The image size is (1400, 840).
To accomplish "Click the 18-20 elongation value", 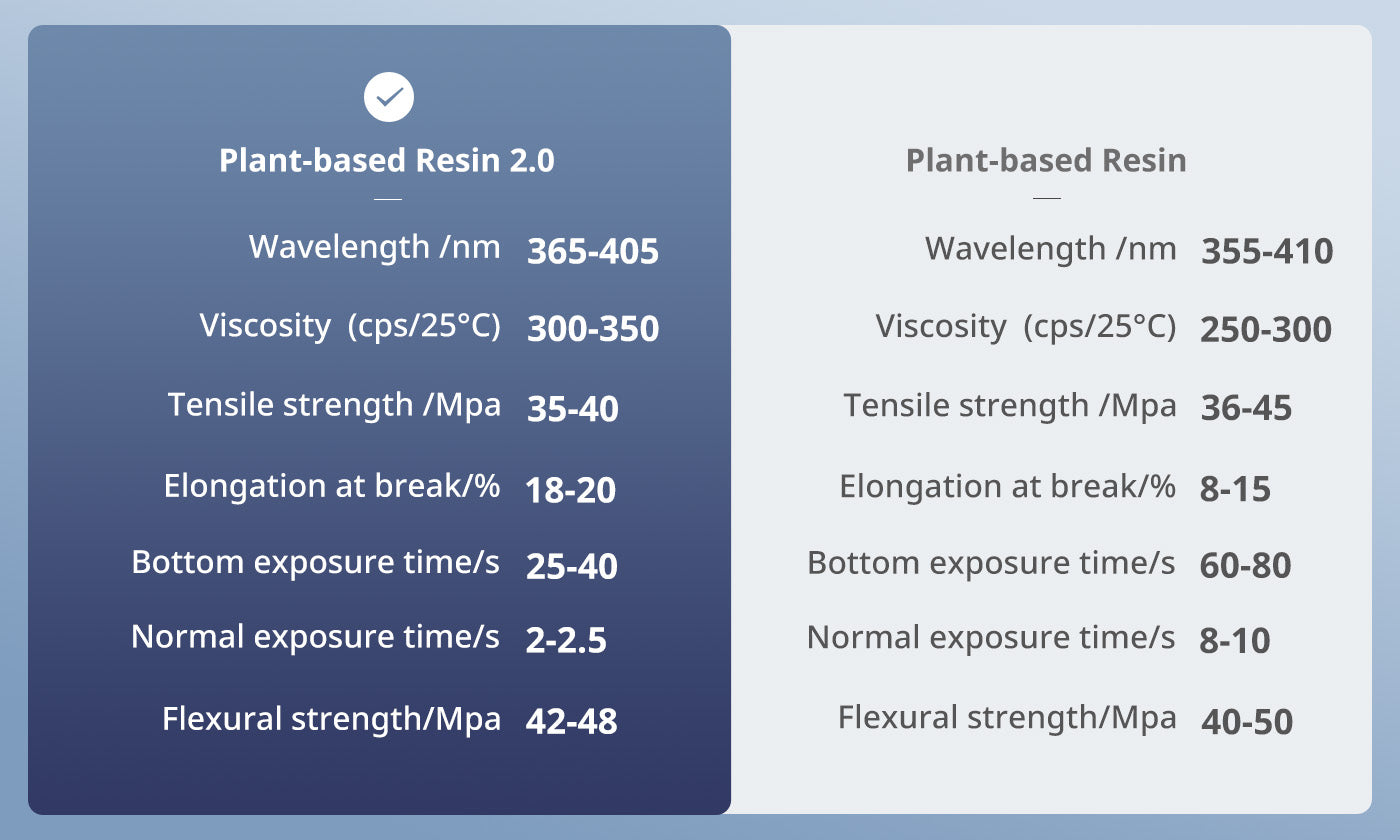I will [570, 490].
